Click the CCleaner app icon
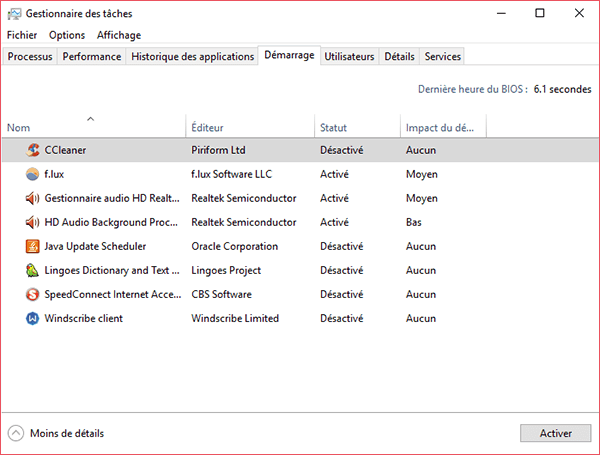The height and width of the screenshot is (455, 600). coord(33,150)
